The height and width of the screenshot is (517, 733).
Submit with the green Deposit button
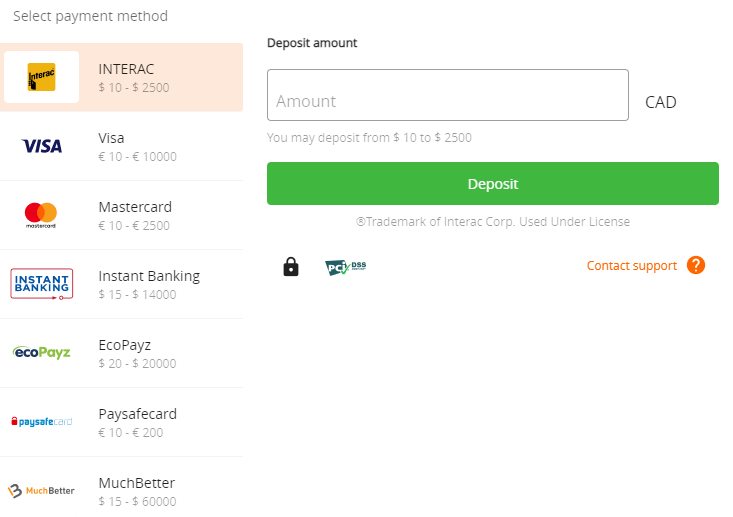(x=493, y=184)
